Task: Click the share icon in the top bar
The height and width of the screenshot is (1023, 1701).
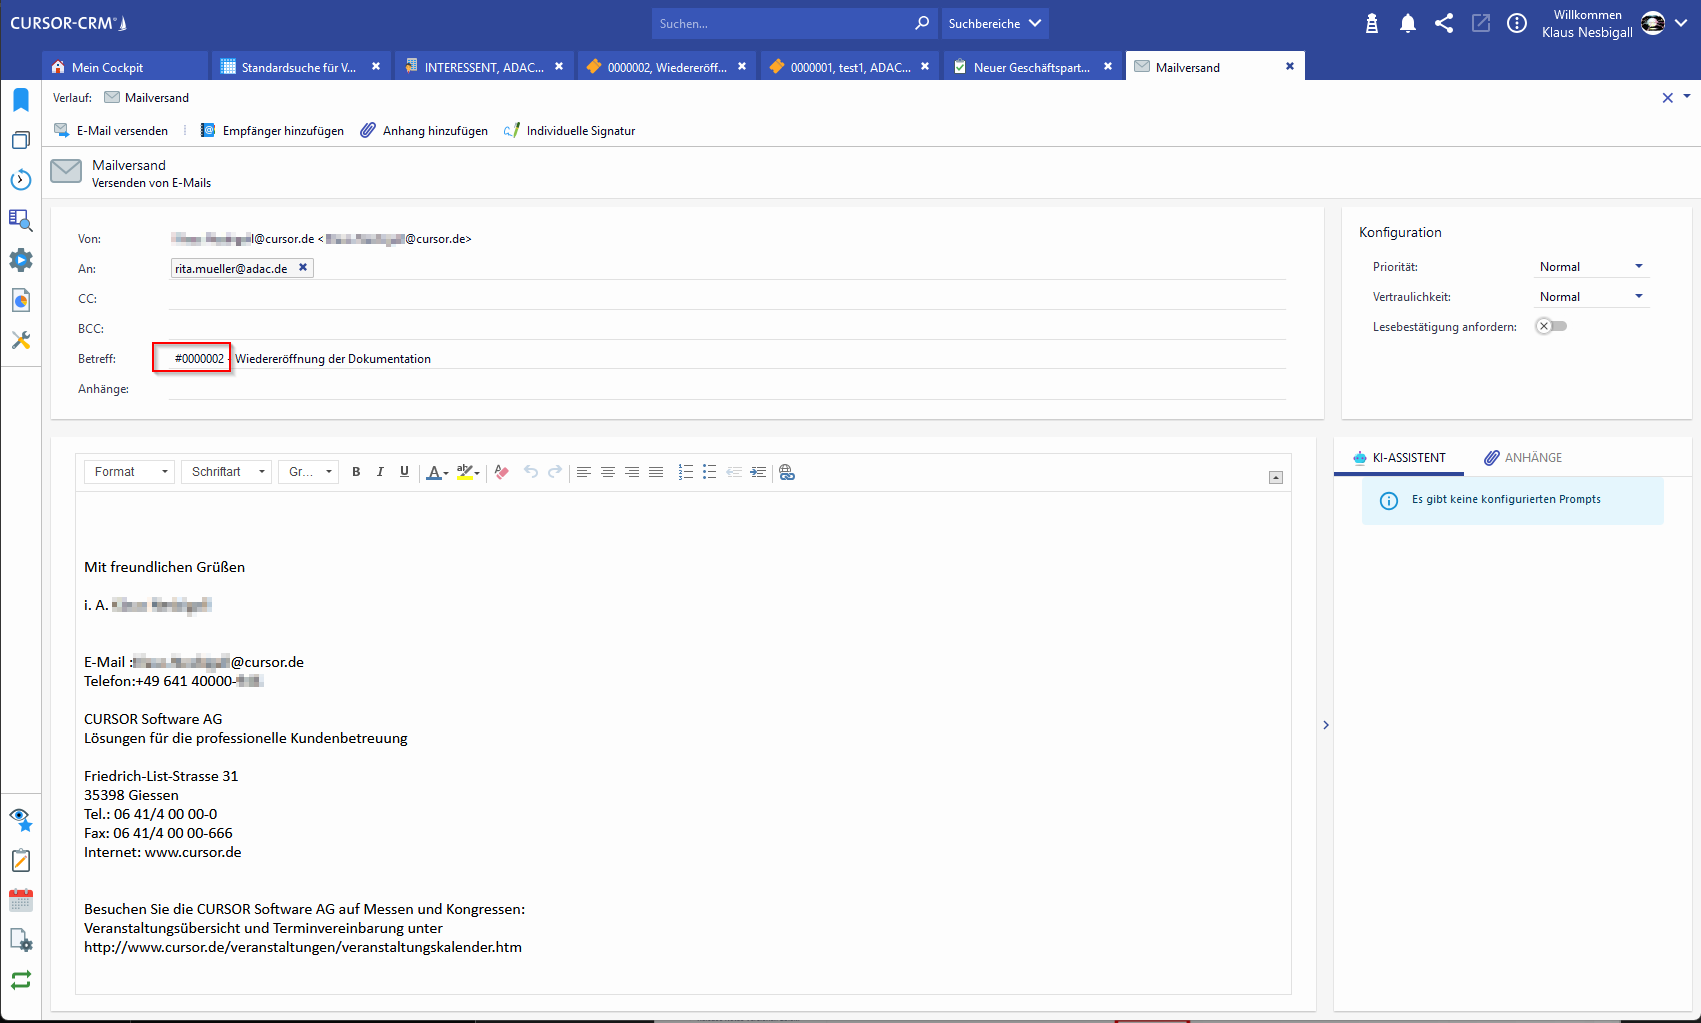Action: click(x=1444, y=24)
